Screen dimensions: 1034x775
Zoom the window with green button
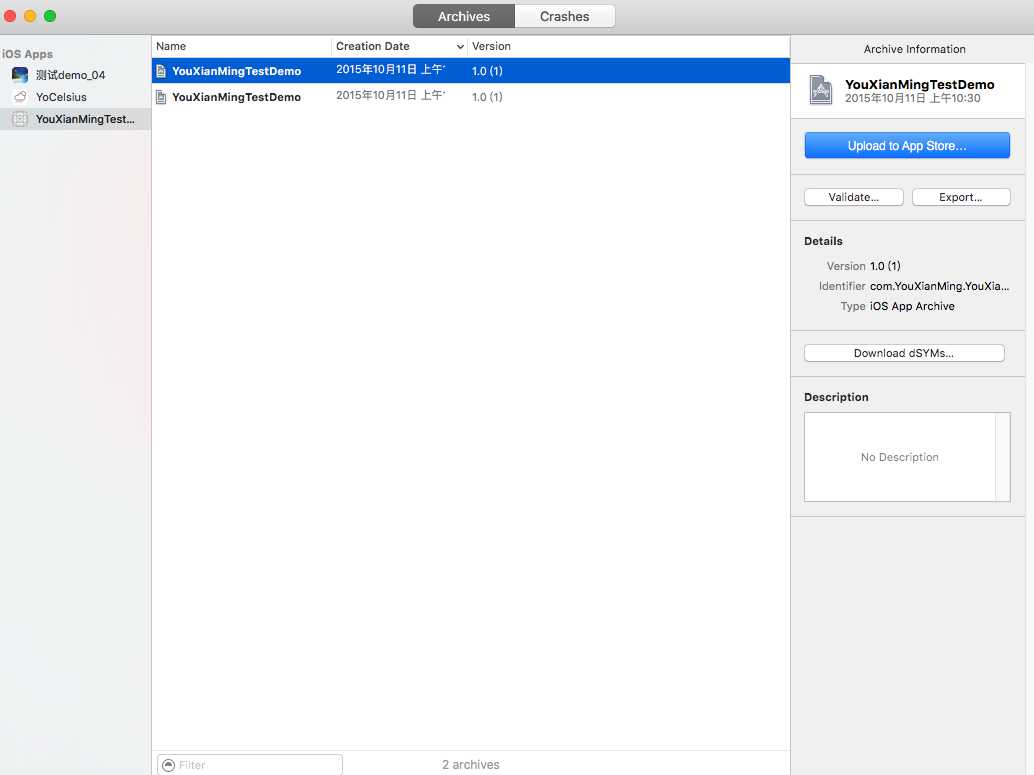(x=50, y=16)
